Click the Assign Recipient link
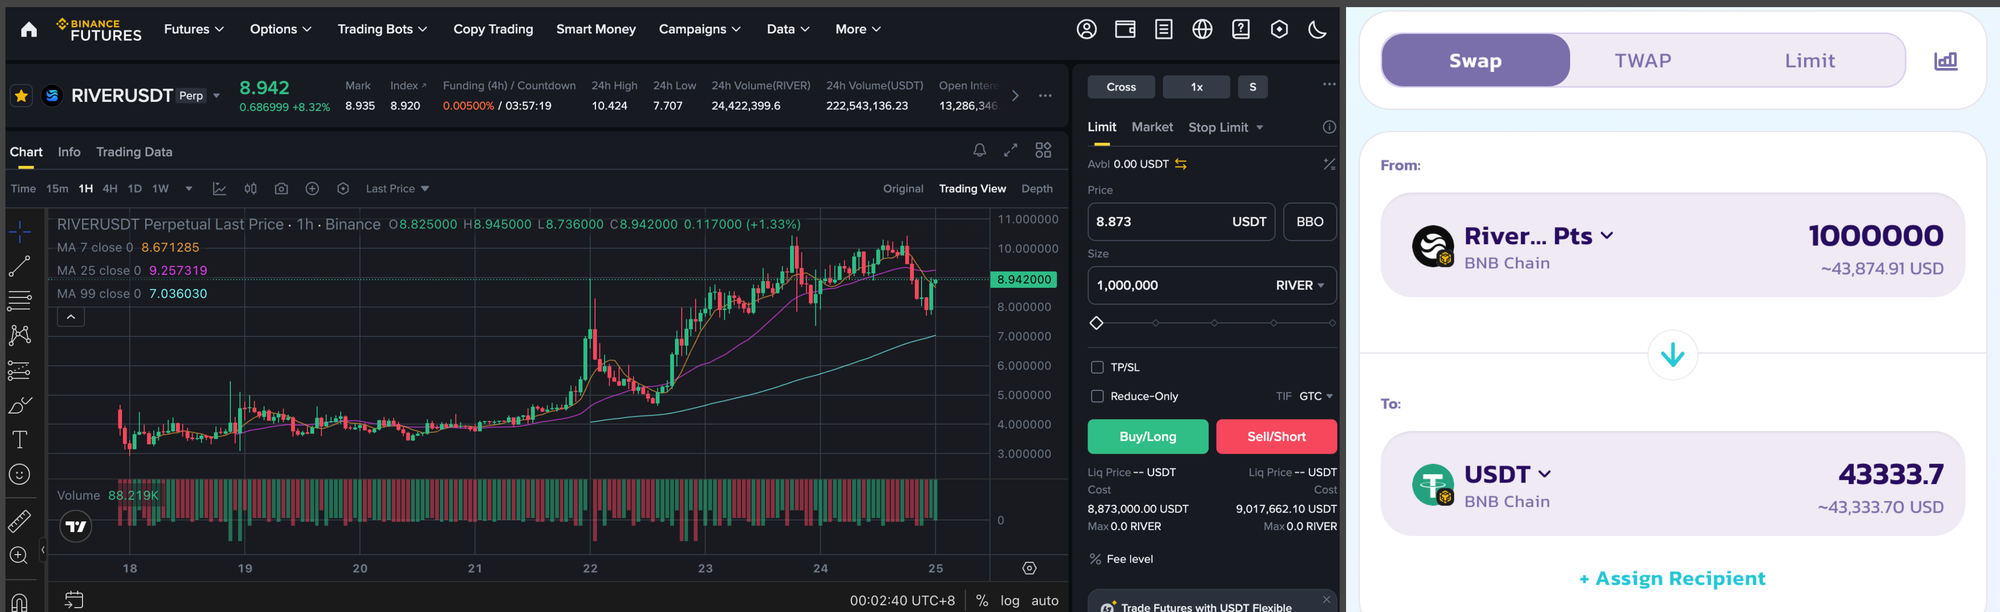 (x=1672, y=579)
